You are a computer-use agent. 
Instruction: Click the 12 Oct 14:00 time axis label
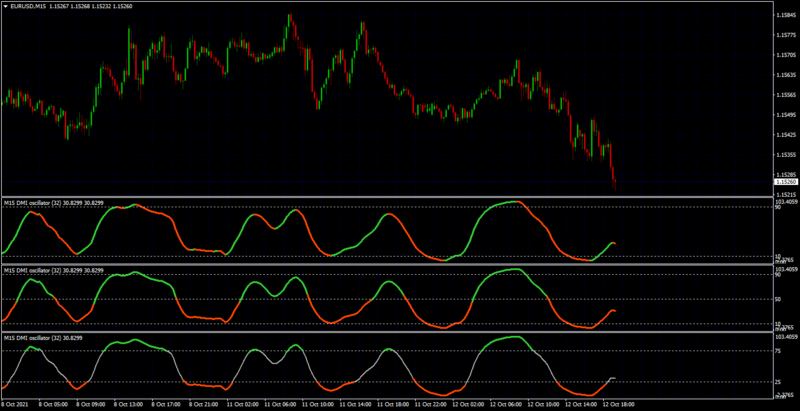point(583,404)
